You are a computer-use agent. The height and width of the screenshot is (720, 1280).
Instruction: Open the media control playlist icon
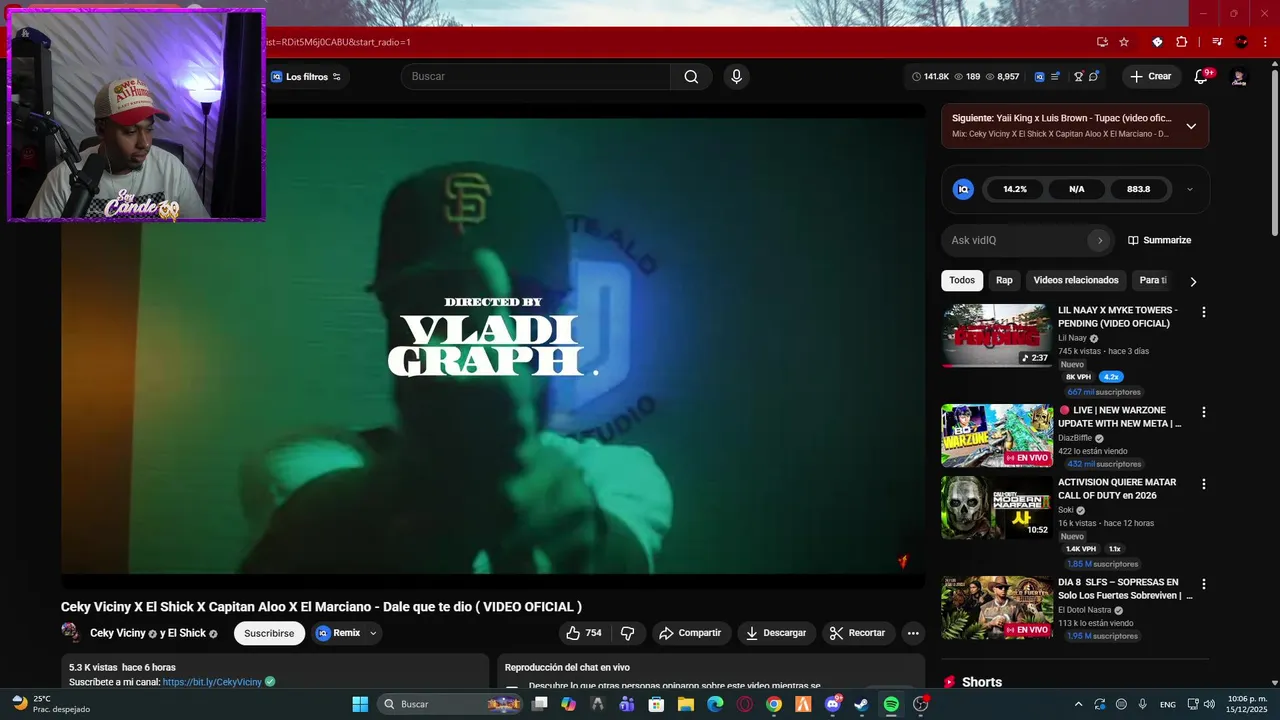(x=1217, y=42)
